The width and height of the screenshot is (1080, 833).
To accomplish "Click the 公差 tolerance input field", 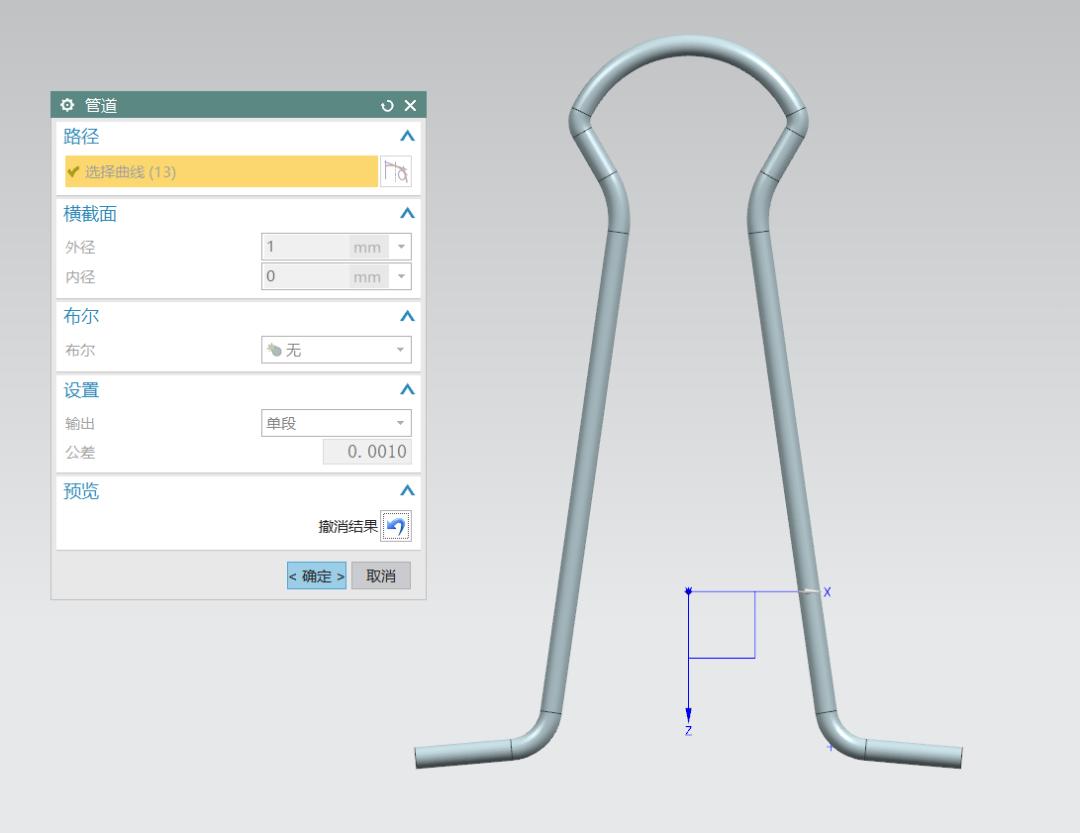I will tap(366, 452).
